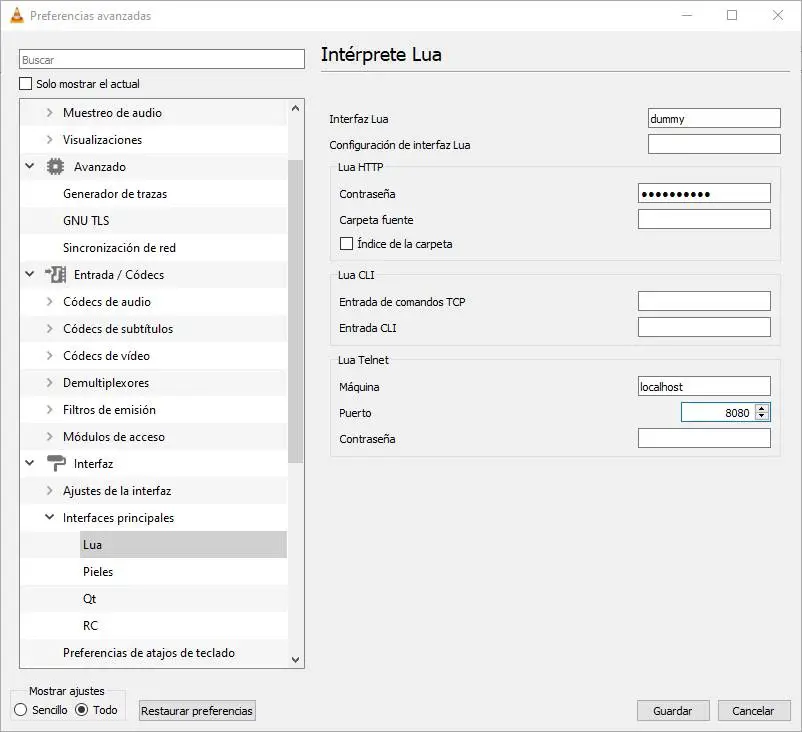Screen dimensions: 802x732
Task: Select the Todo radio button
Action: click(x=81, y=710)
